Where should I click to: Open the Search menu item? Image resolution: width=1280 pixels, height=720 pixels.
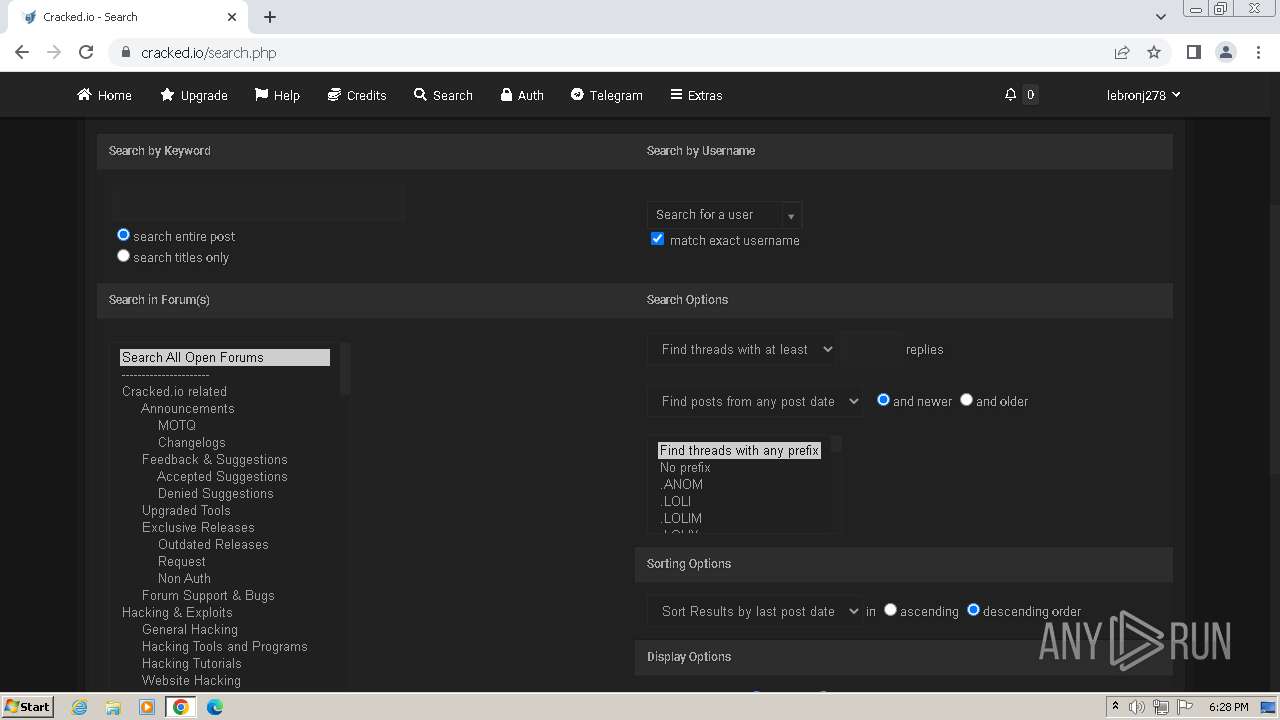pyautogui.click(x=443, y=95)
